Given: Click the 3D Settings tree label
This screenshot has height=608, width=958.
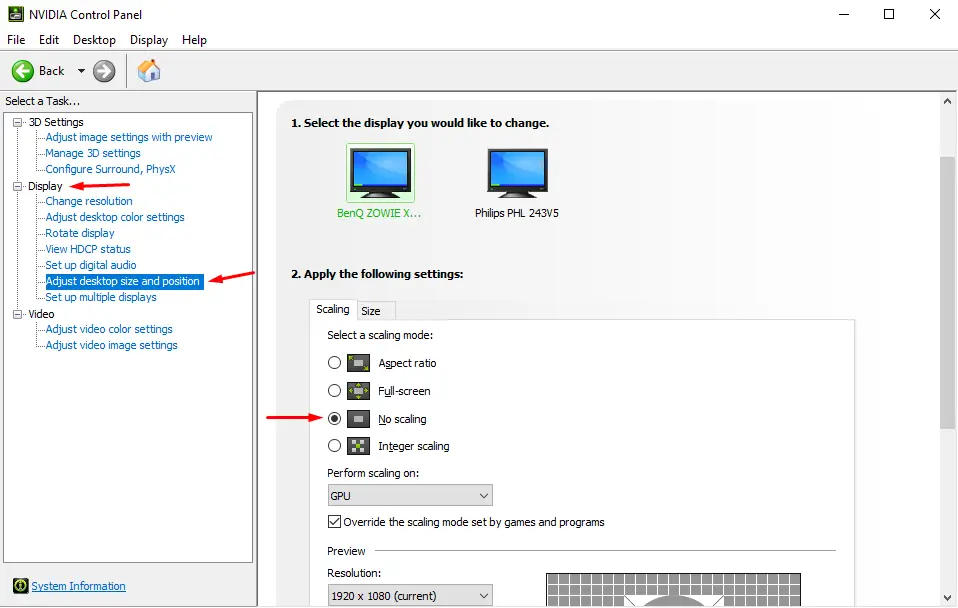Looking at the screenshot, I should coord(56,122).
